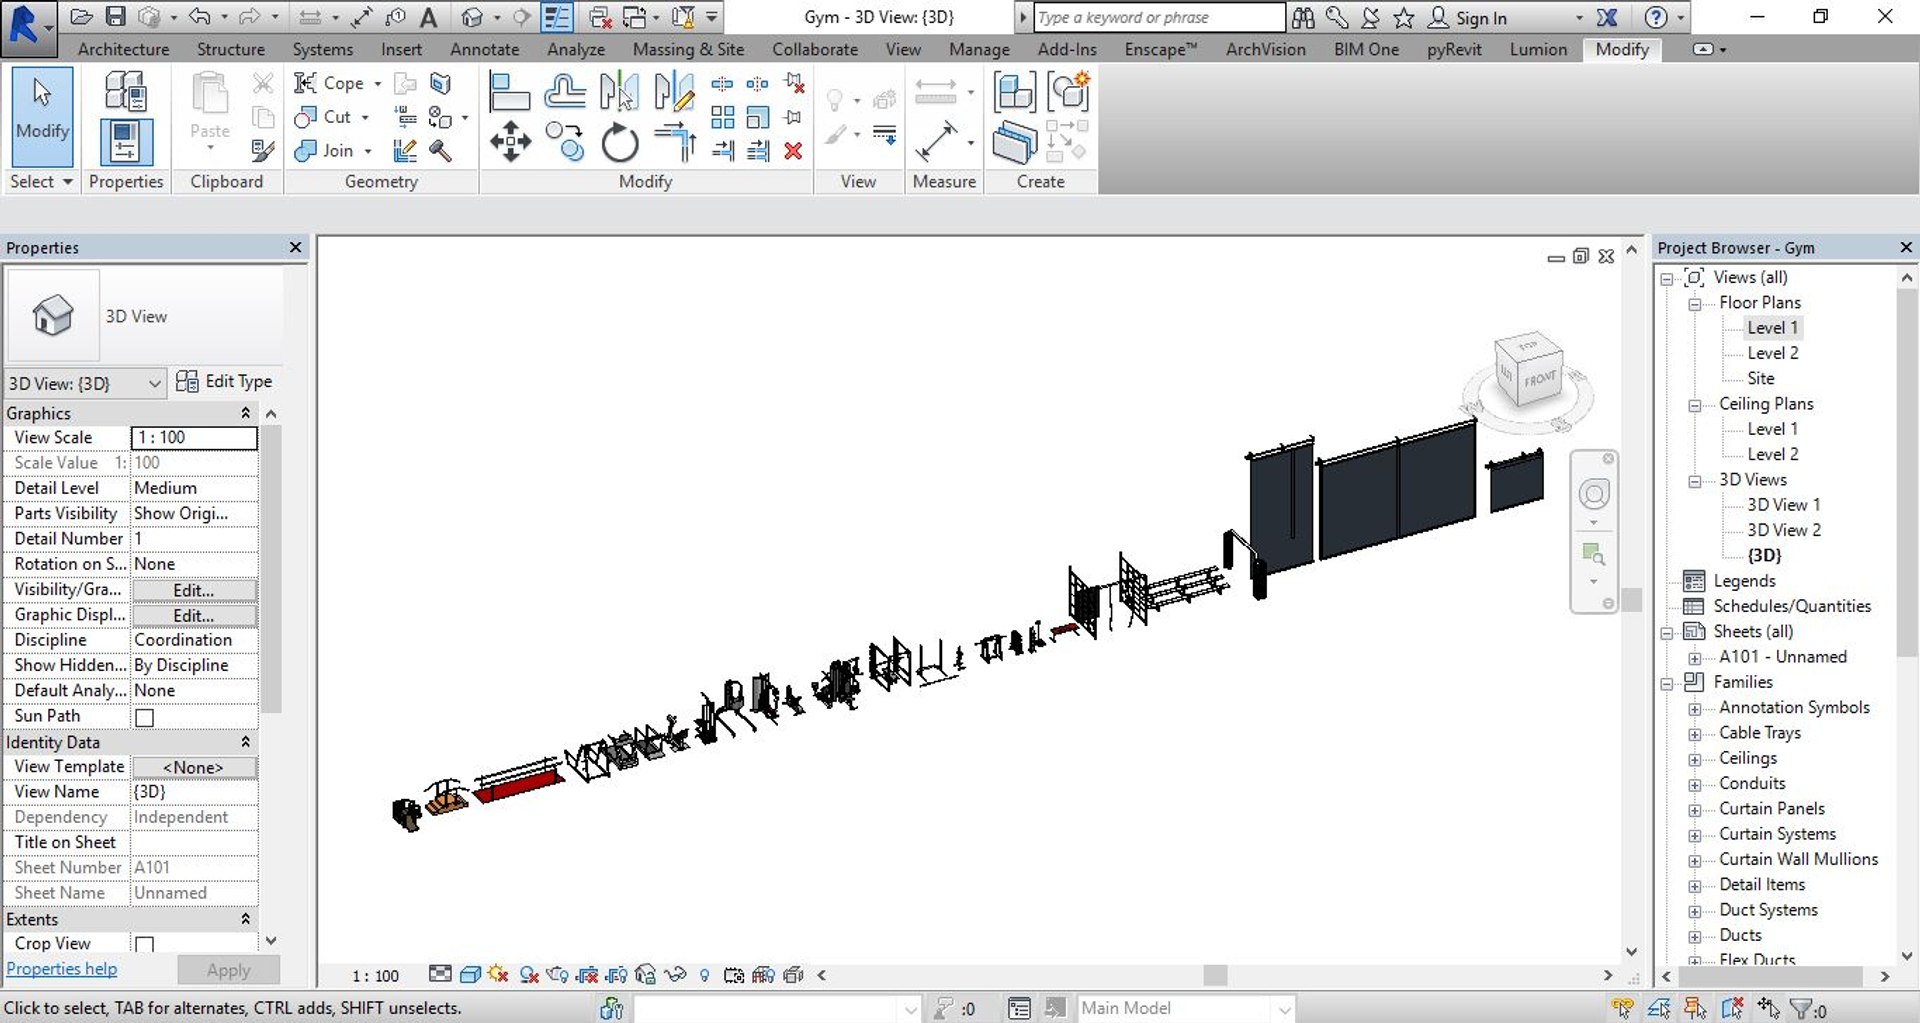Click Trim/Extend to Corner tool

click(x=675, y=142)
